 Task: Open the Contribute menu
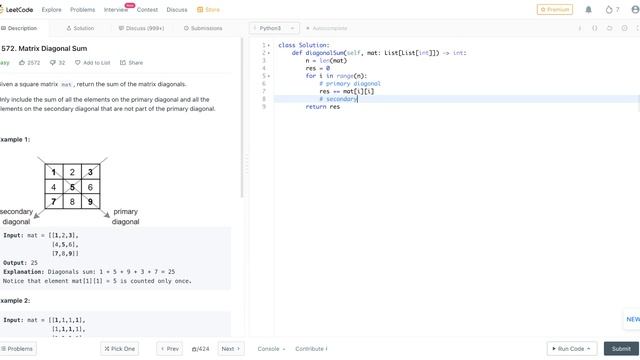point(311,349)
